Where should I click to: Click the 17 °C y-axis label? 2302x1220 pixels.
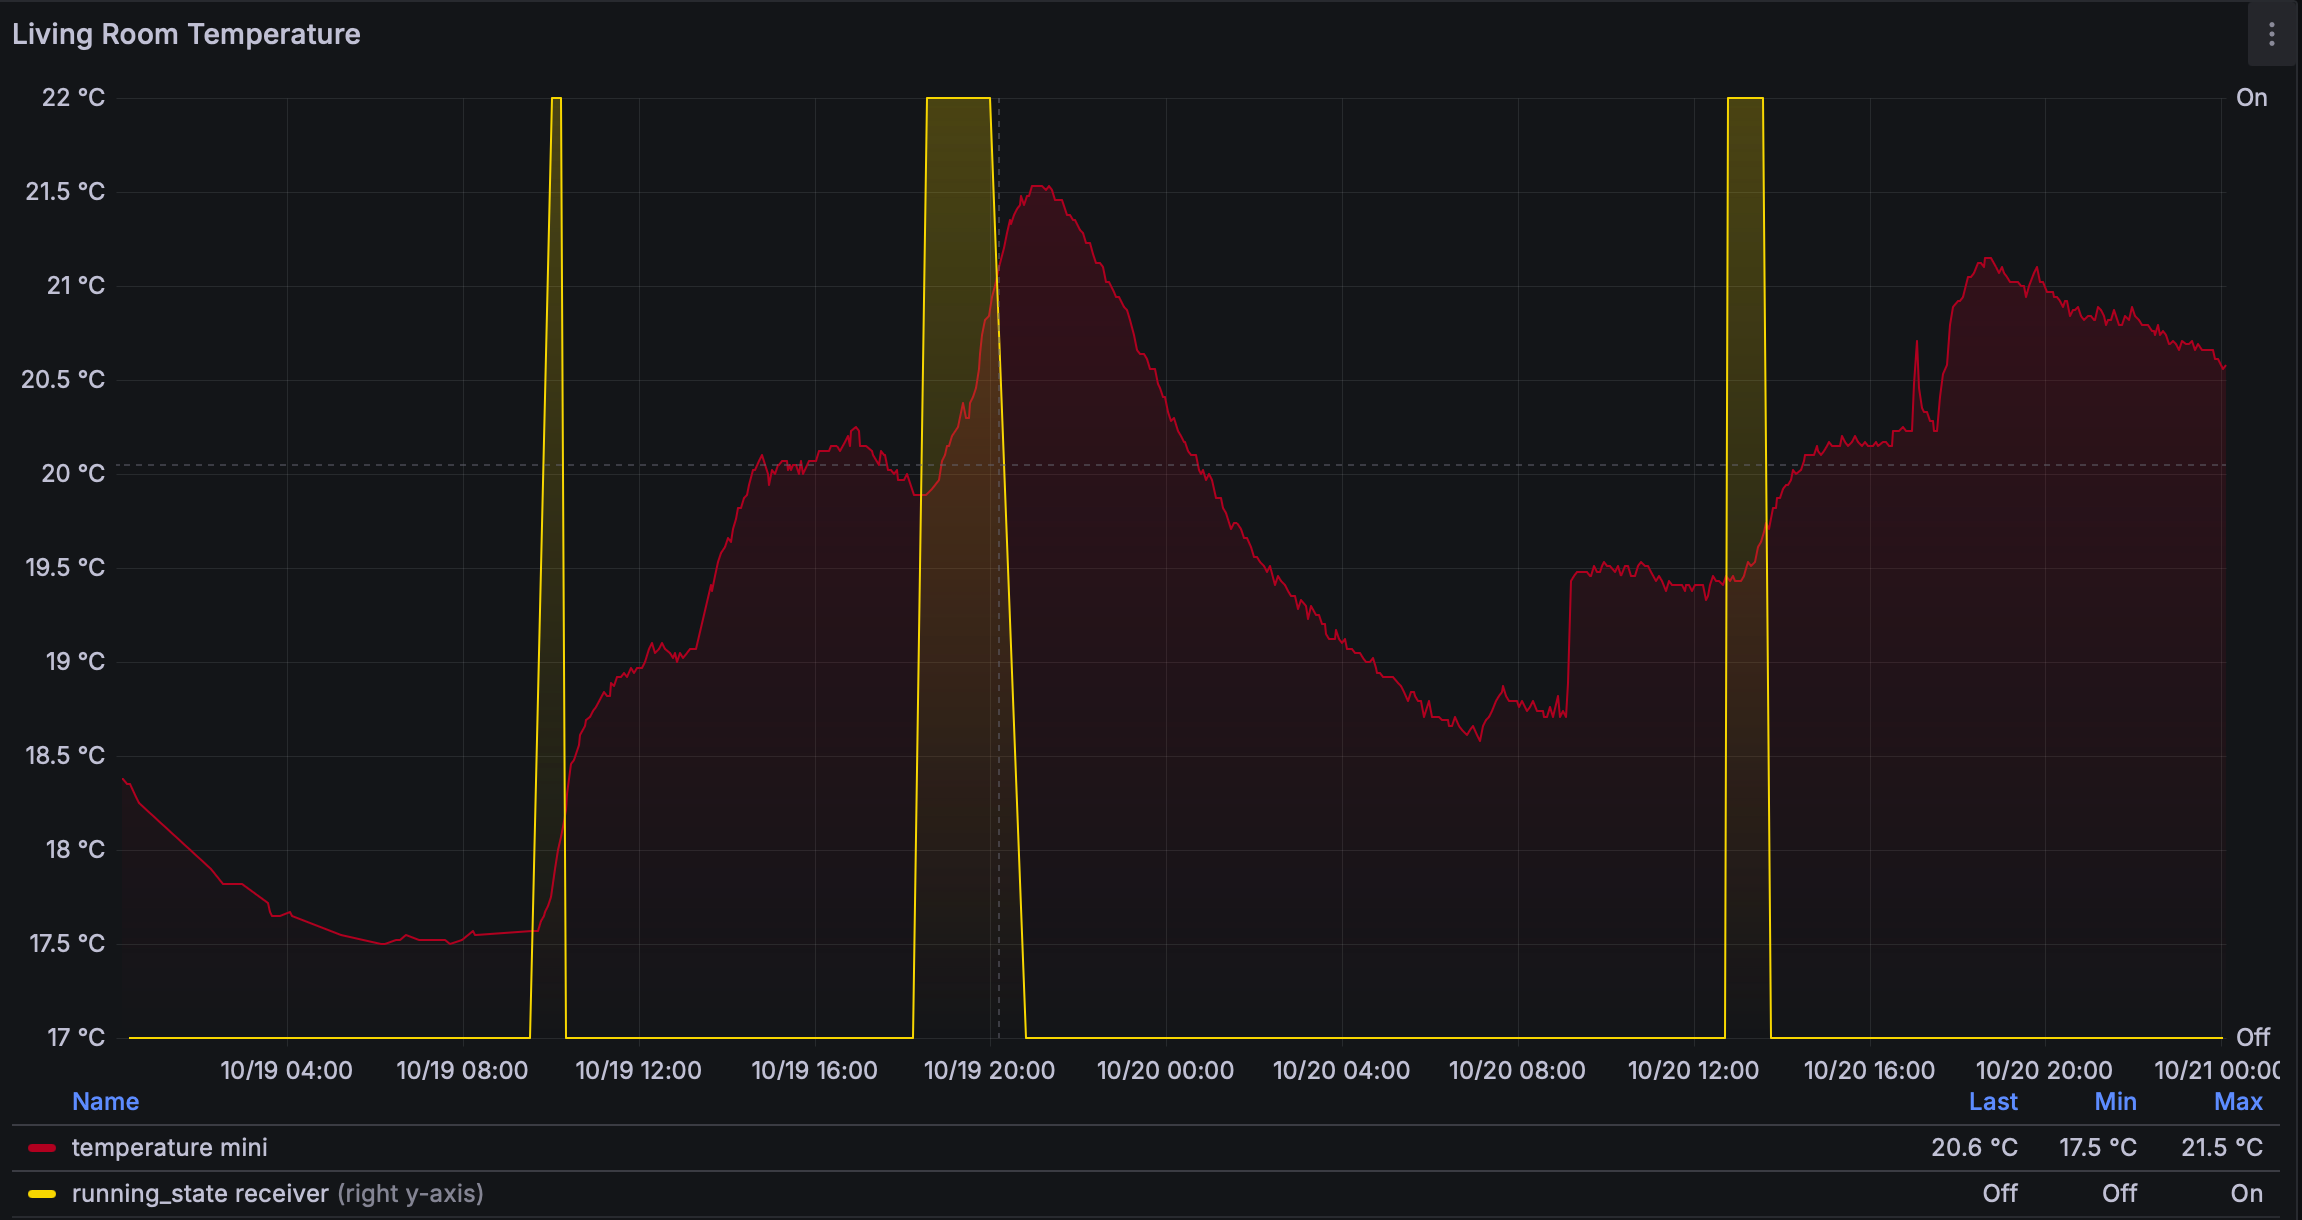pos(76,1038)
